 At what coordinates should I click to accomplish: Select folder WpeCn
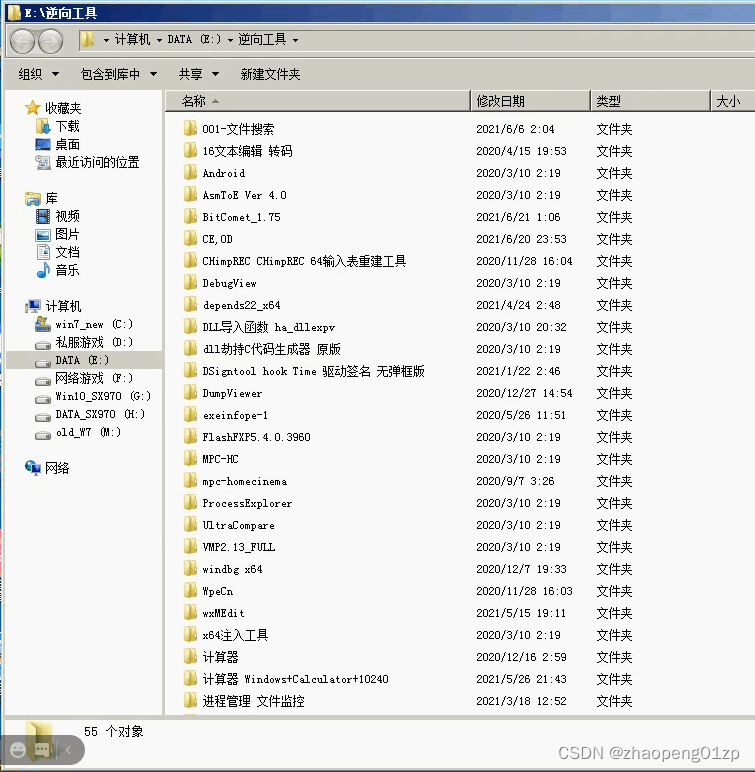coord(217,591)
